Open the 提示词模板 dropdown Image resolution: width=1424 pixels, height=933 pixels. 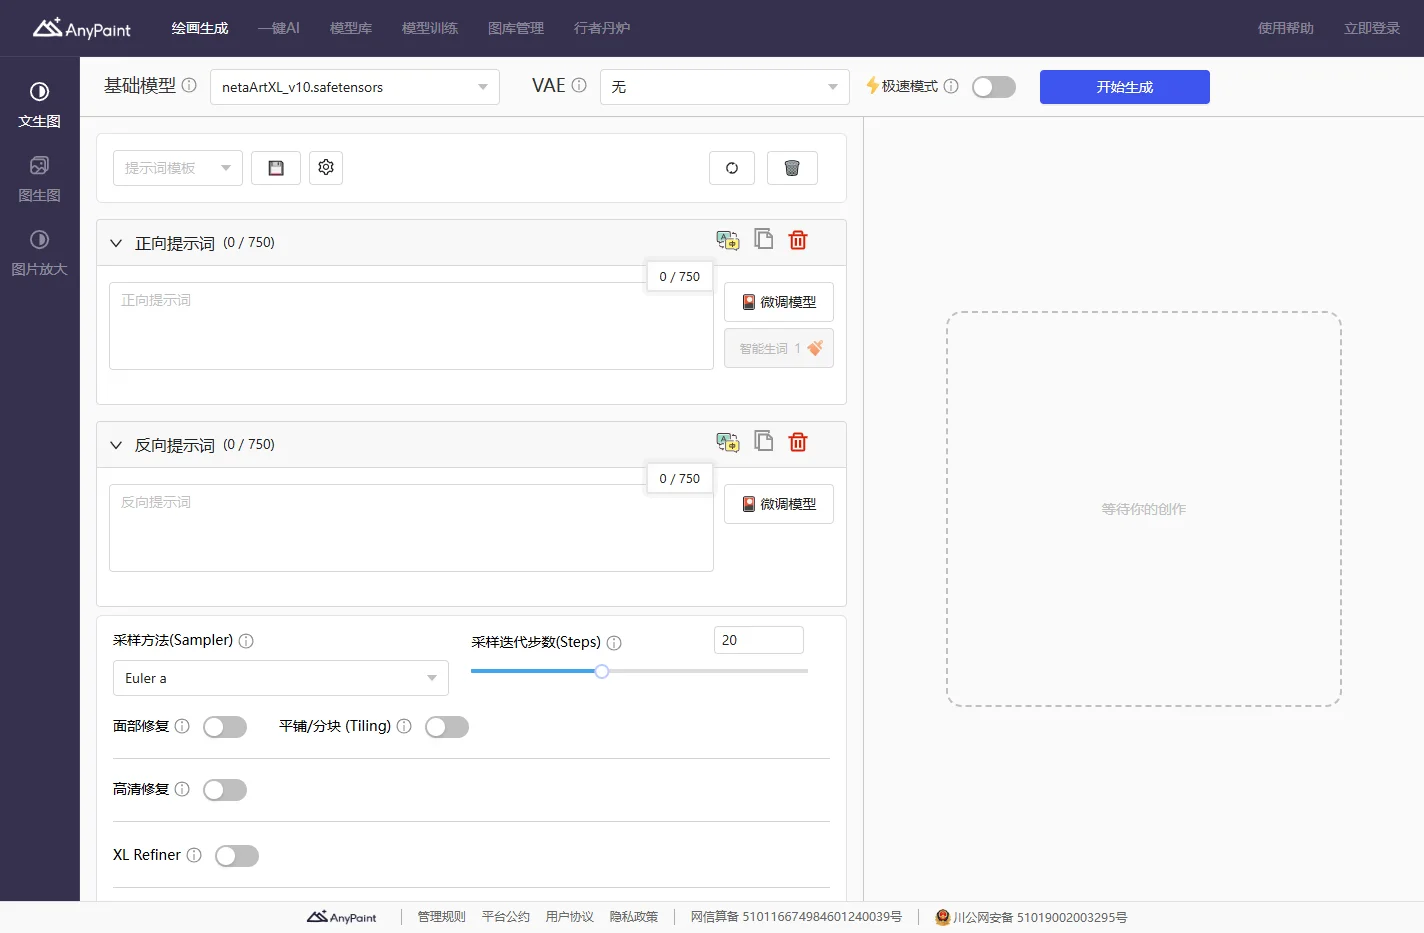click(x=177, y=168)
